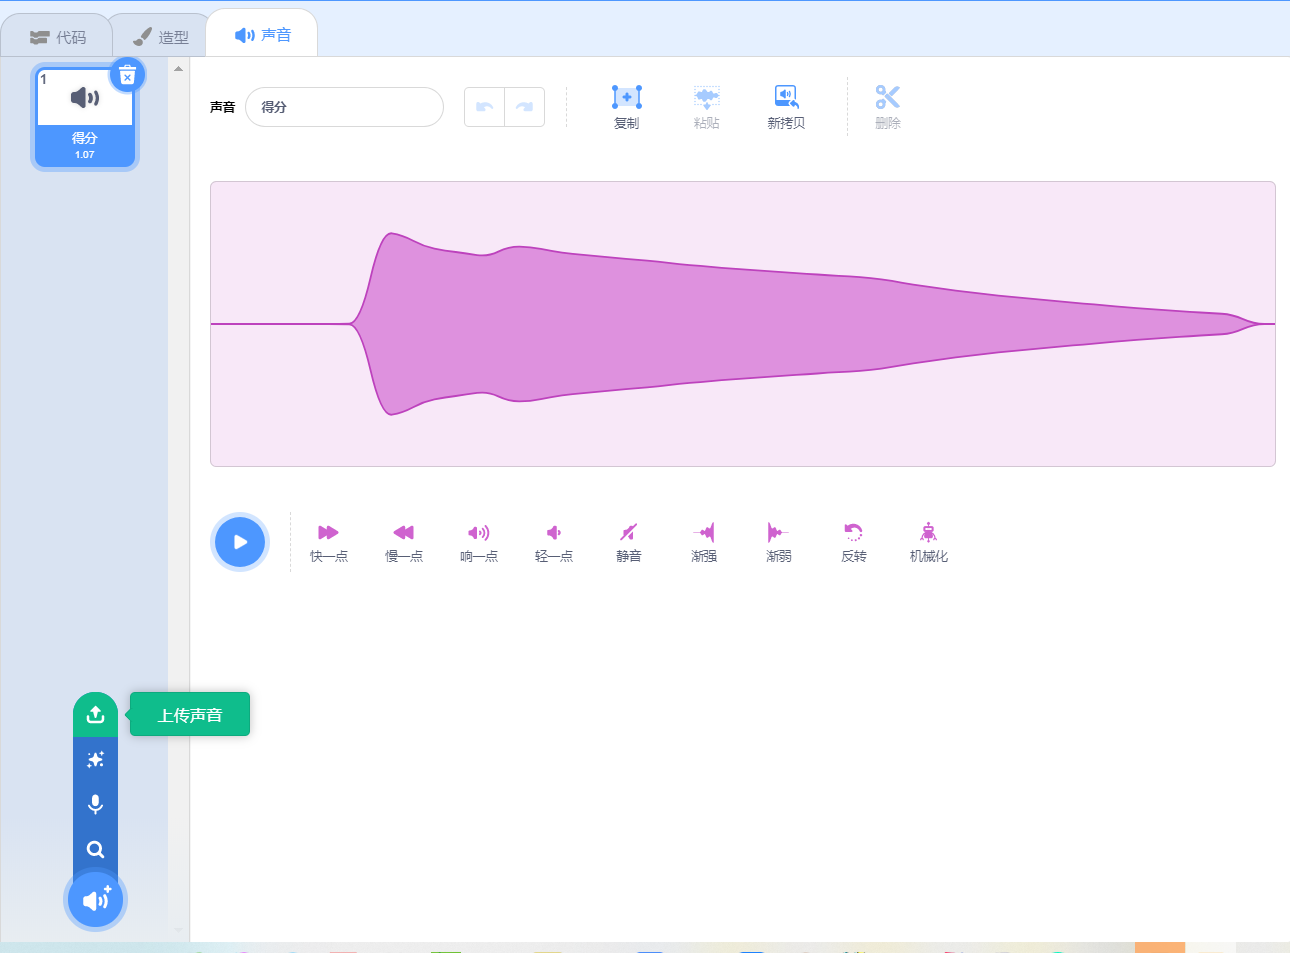This screenshot has height=953, width=1290.
Task: Redo the last sound edit
Action: tap(524, 107)
